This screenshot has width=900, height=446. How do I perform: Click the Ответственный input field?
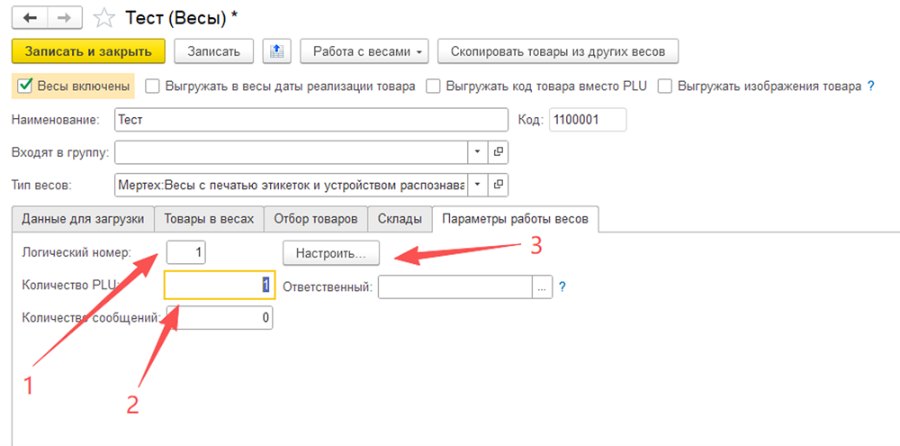click(x=455, y=287)
